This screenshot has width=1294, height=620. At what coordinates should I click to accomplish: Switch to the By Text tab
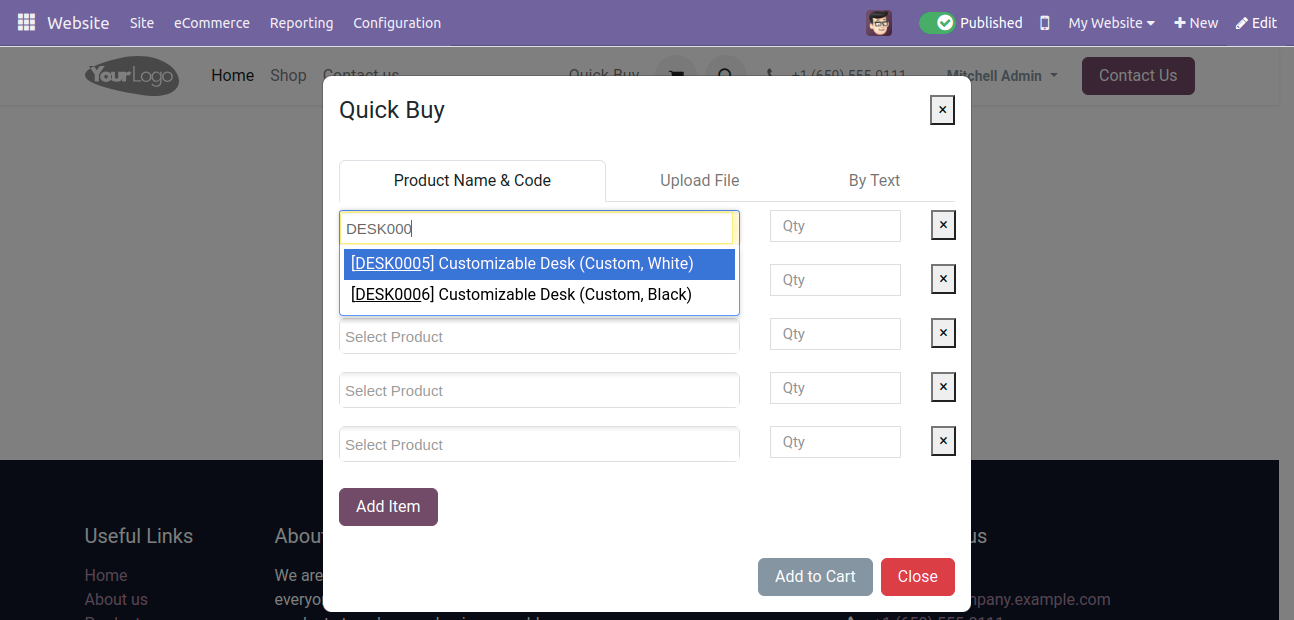tap(874, 181)
